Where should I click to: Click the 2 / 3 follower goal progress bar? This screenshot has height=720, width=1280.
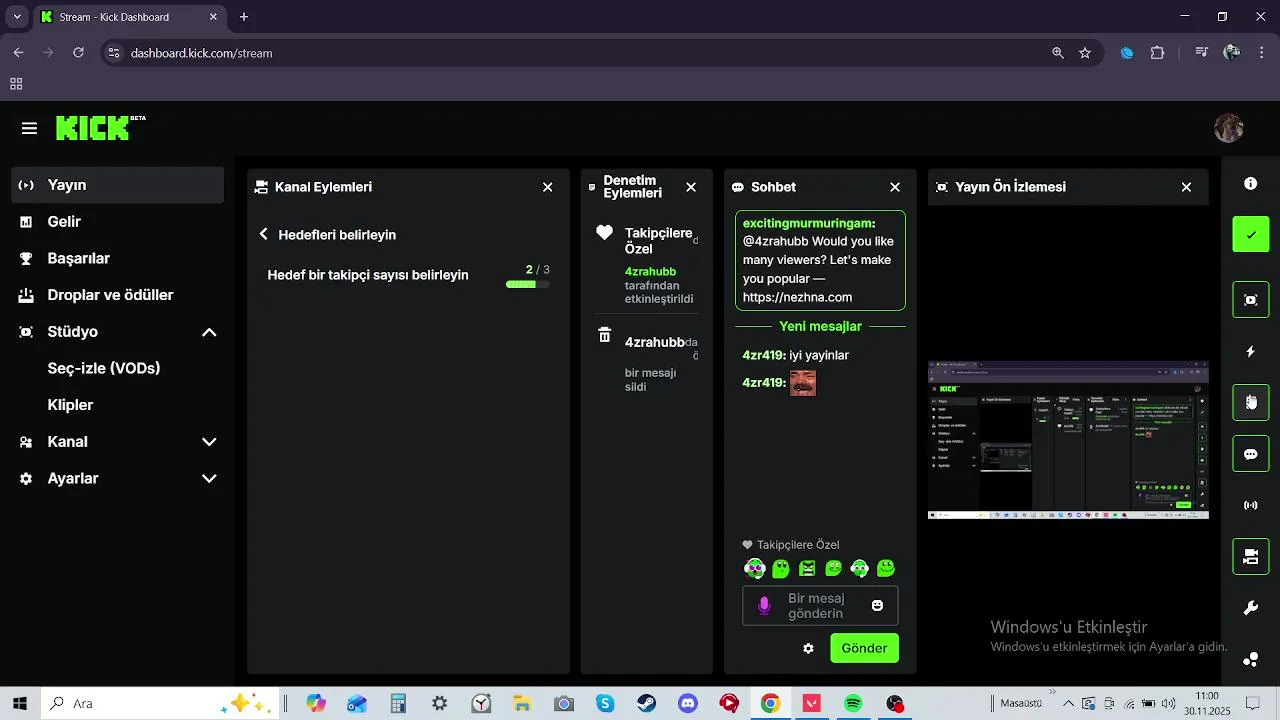pos(528,284)
